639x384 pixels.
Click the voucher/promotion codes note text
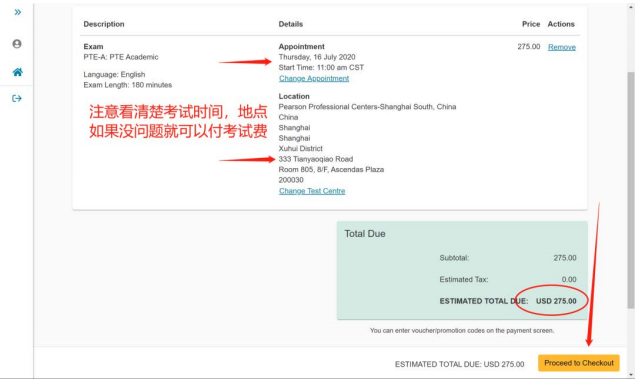[x=462, y=330]
